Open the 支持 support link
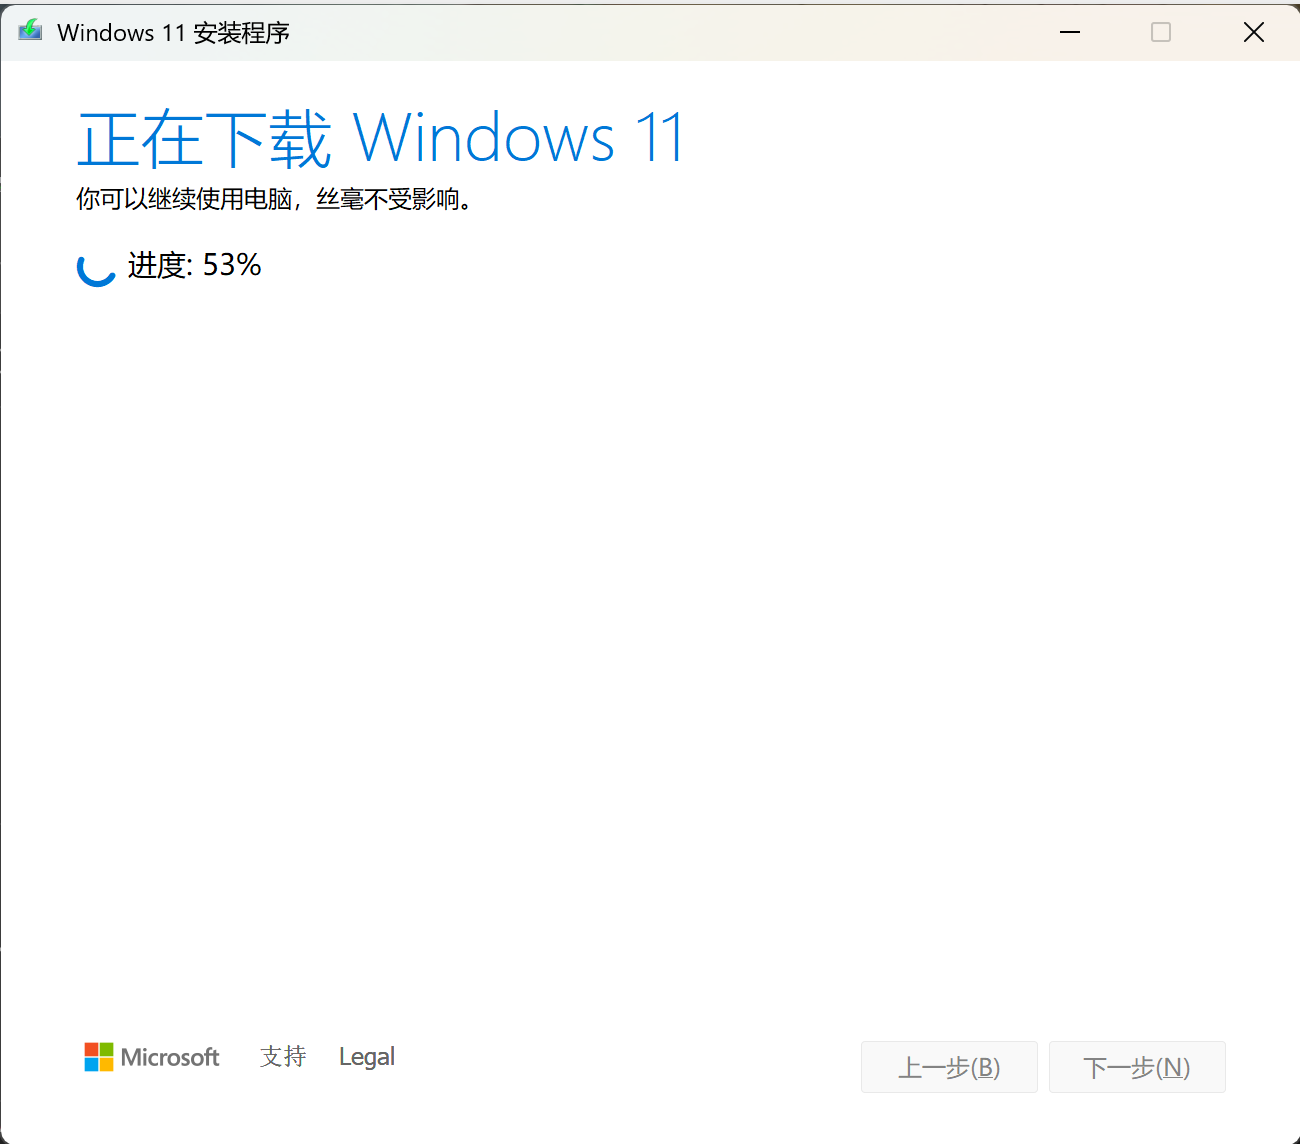1300x1144 pixels. [283, 1057]
